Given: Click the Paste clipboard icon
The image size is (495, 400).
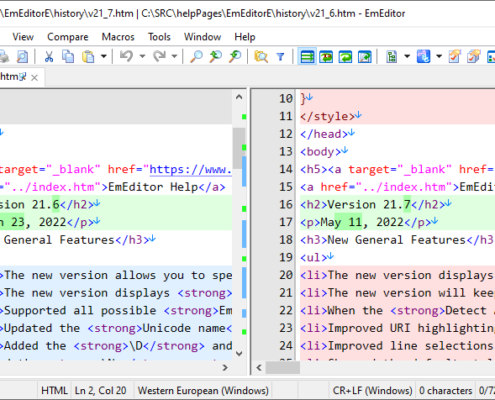Looking at the screenshot, I should click(x=88, y=56).
